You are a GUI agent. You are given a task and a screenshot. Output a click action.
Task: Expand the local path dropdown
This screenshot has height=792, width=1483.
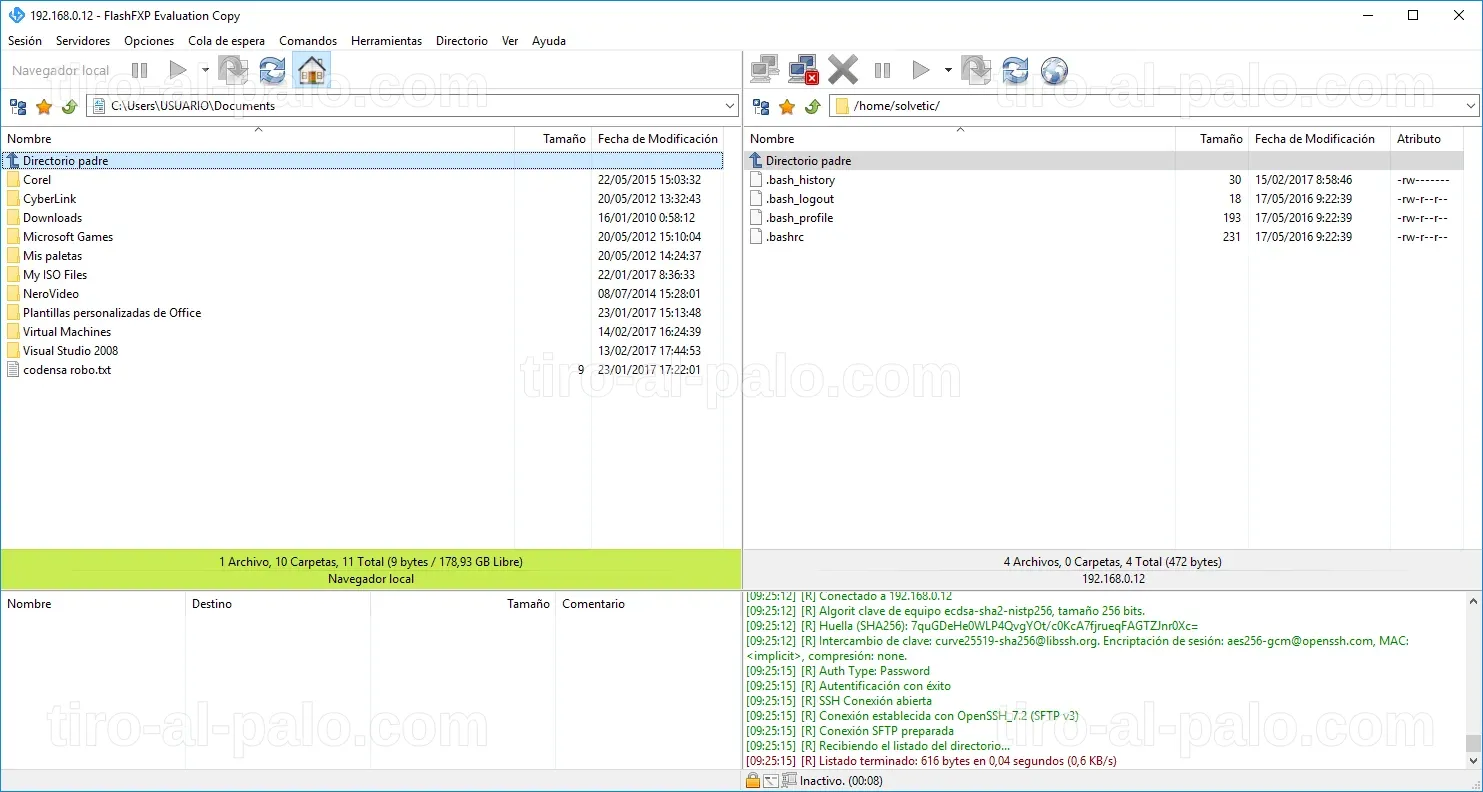point(730,106)
